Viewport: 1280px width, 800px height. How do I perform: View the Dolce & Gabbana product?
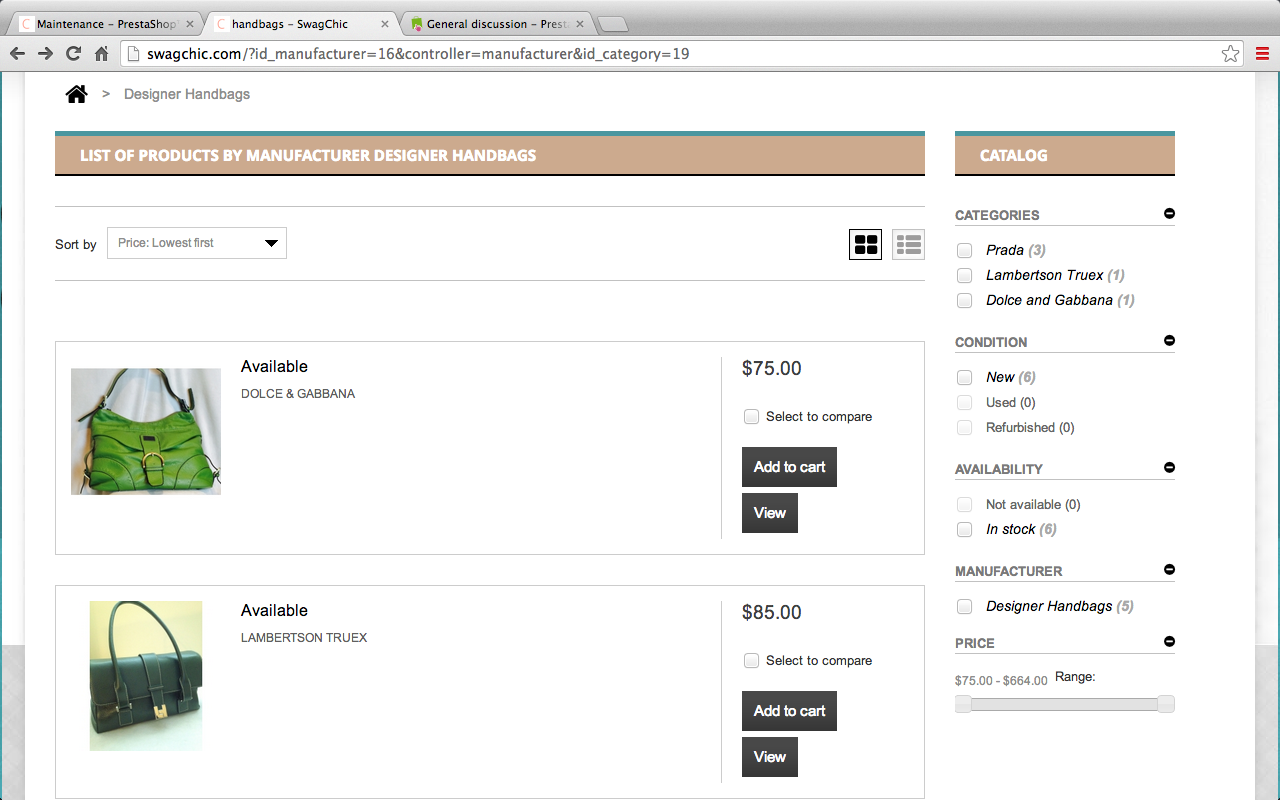click(x=770, y=513)
